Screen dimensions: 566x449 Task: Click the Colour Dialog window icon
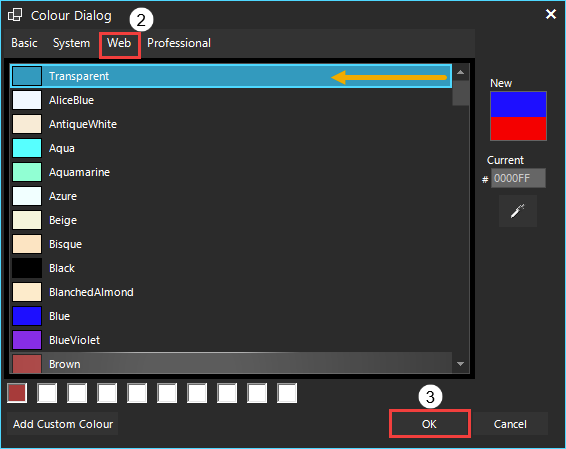coord(15,15)
